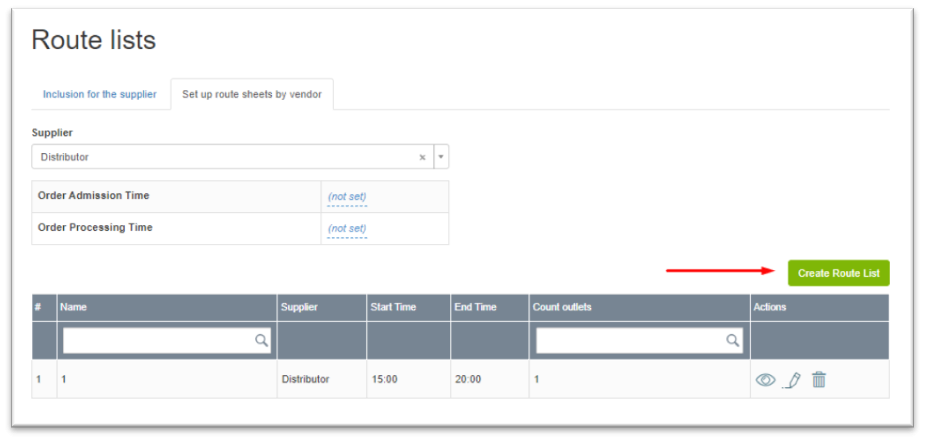Screen dimensions: 925x441
Task: Focus the Name filter text field
Action: pyautogui.click(x=158, y=341)
